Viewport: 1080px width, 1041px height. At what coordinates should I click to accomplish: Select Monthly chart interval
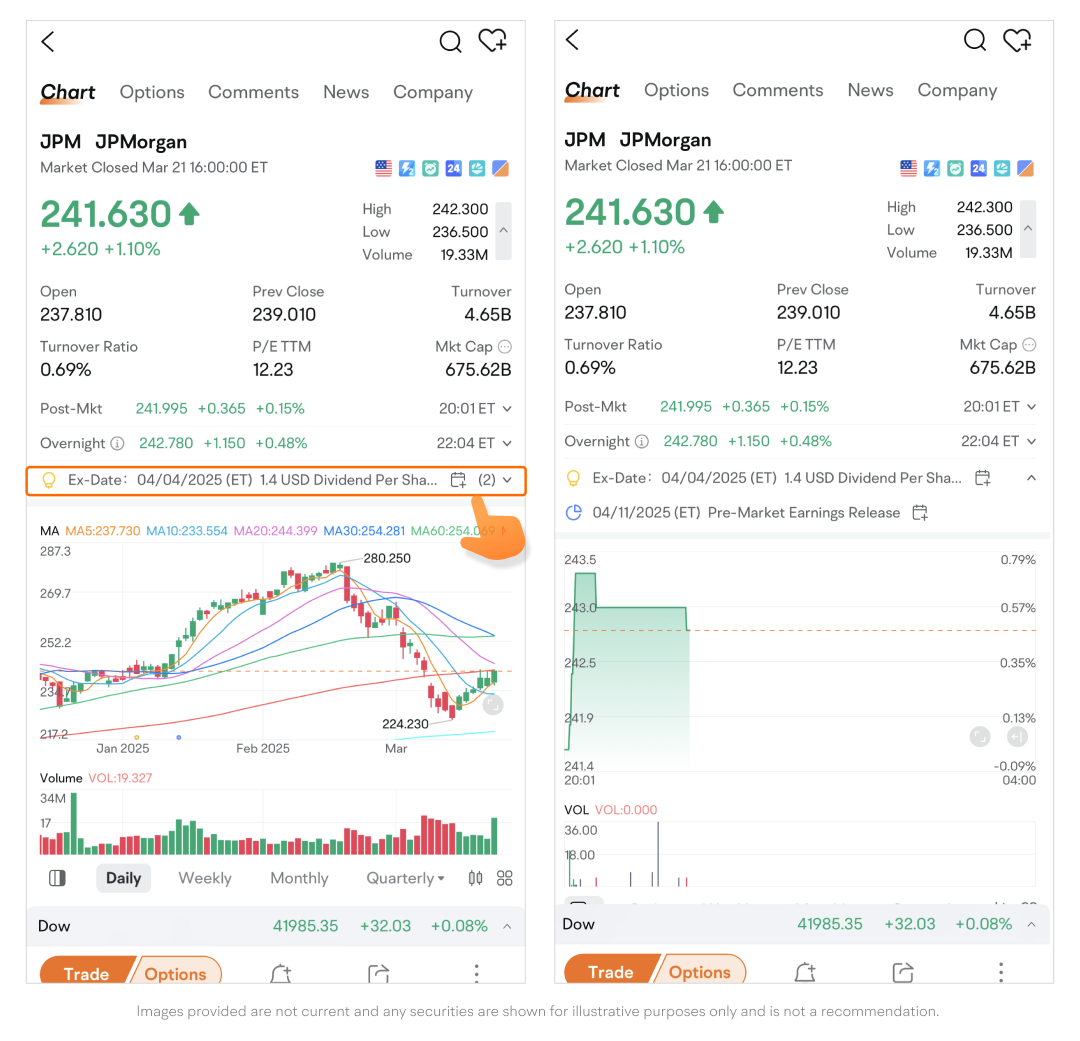click(x=299, y=878)
